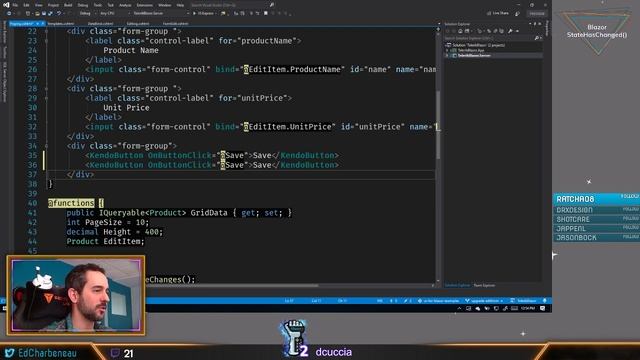Screen dimensions: 640x360
Task: Click the git repository name in status bar
Action: (x=439, y=301)
